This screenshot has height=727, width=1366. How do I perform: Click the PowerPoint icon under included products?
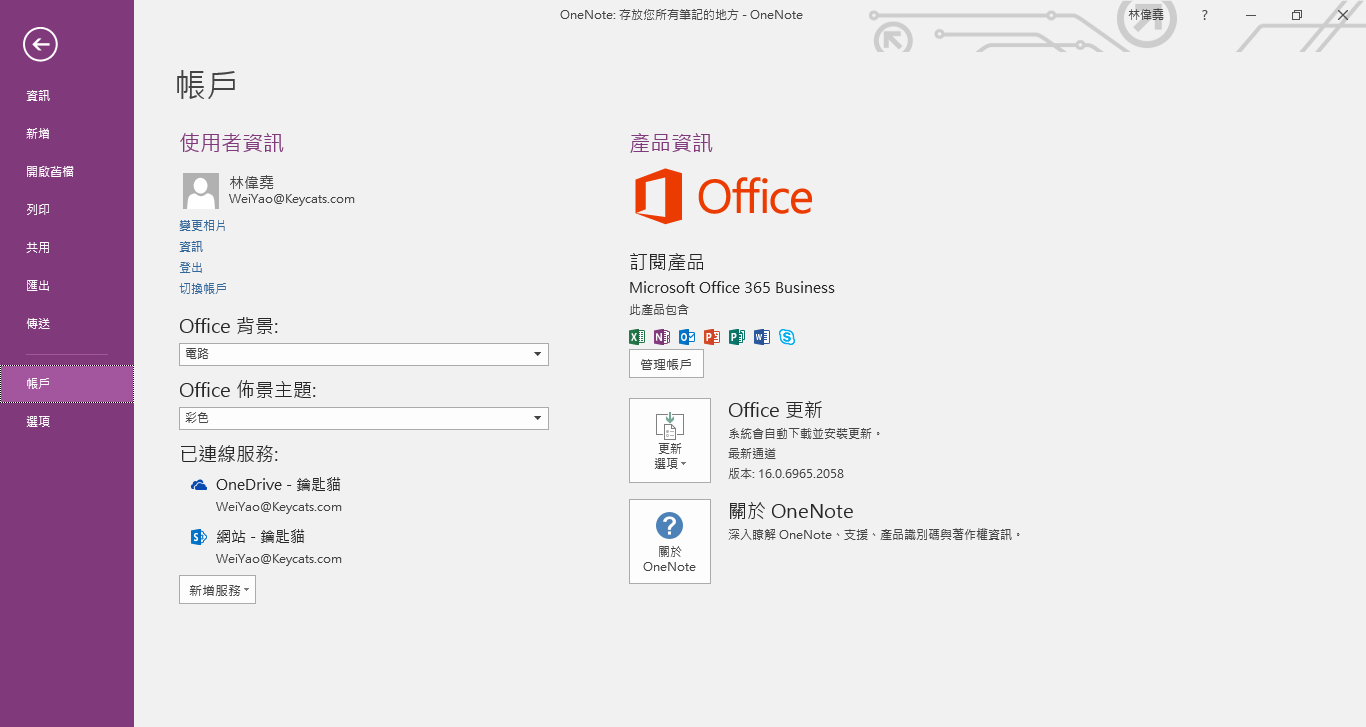pyautogui.click(x=712, y=337)
